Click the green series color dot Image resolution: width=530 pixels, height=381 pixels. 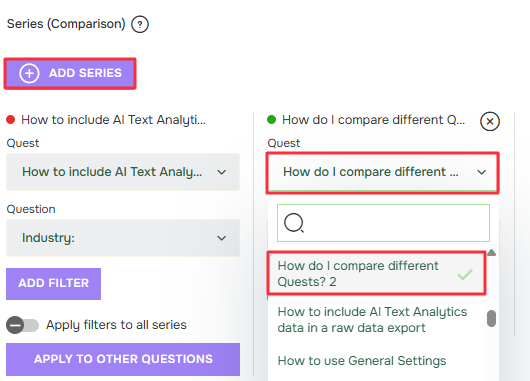271,120
